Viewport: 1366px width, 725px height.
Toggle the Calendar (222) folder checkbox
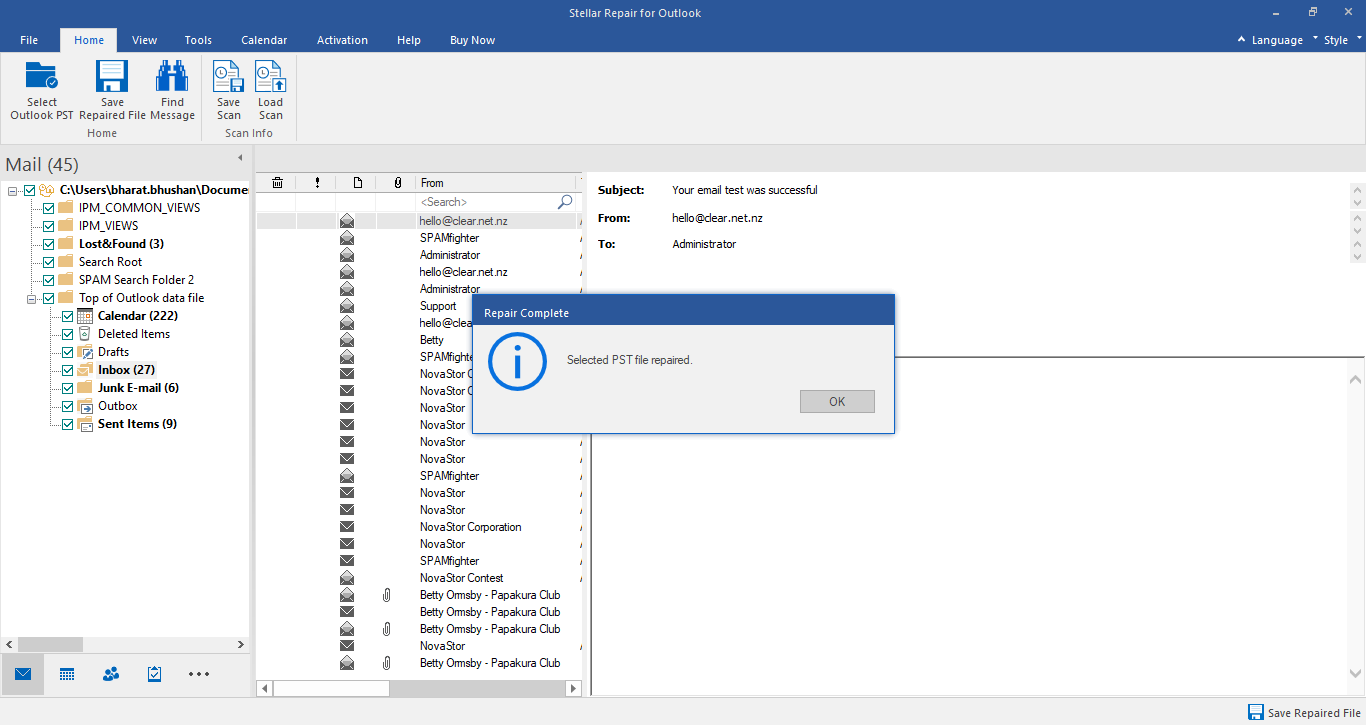click(68, 316)
